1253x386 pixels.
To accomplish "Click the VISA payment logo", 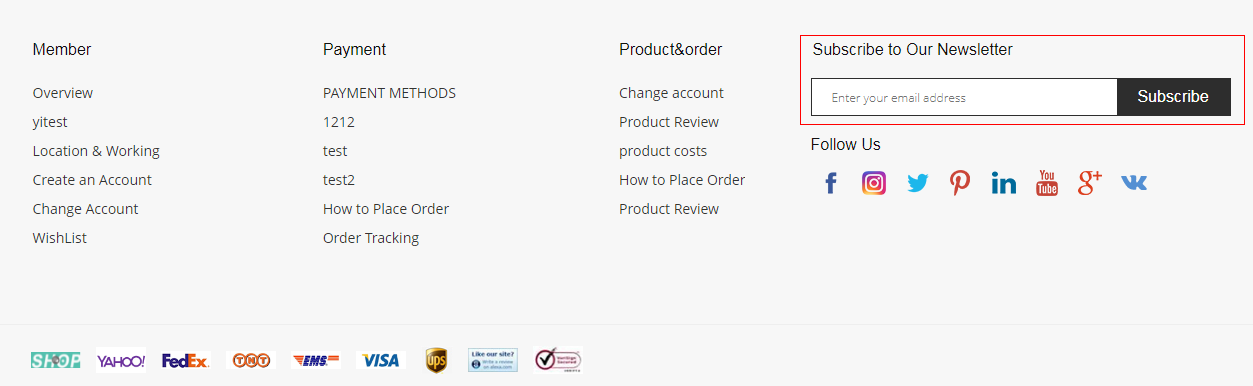I will [x=380, y=360].
